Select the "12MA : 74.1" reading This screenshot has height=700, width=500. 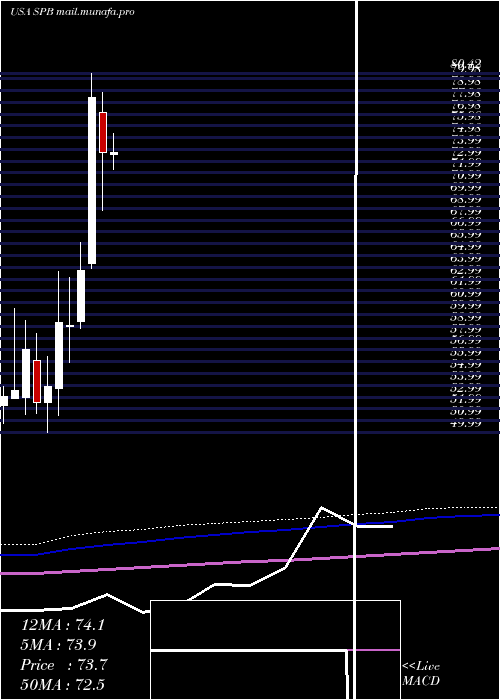(63, 625)
